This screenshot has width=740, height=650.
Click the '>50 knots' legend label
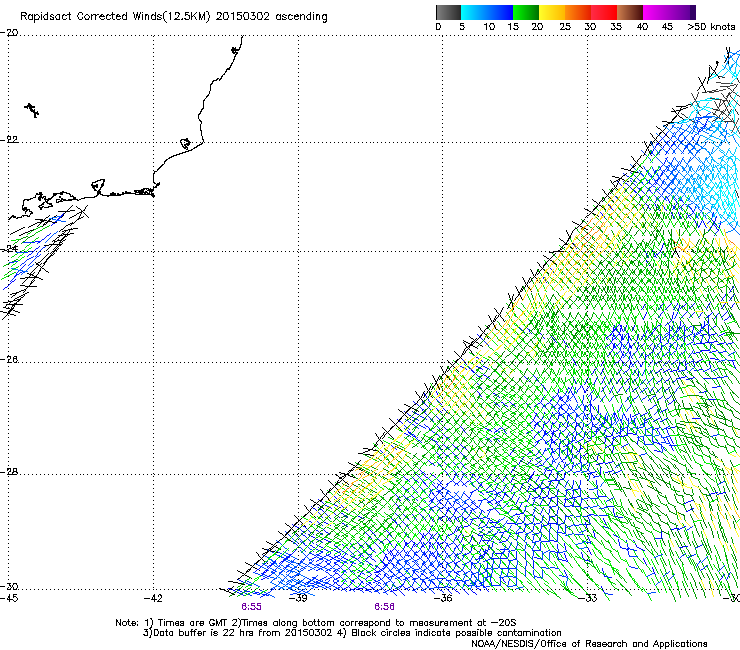[711, 27]
